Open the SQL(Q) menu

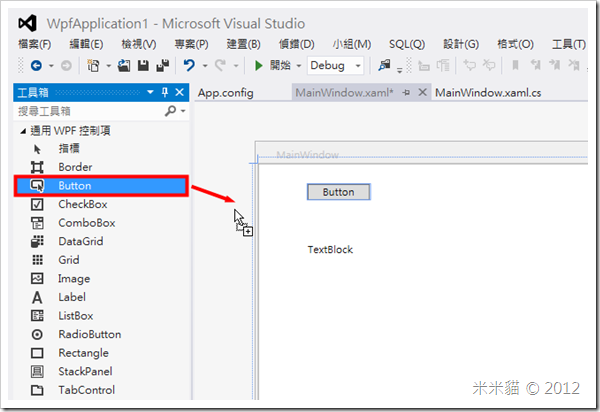(x=407, y=44)
